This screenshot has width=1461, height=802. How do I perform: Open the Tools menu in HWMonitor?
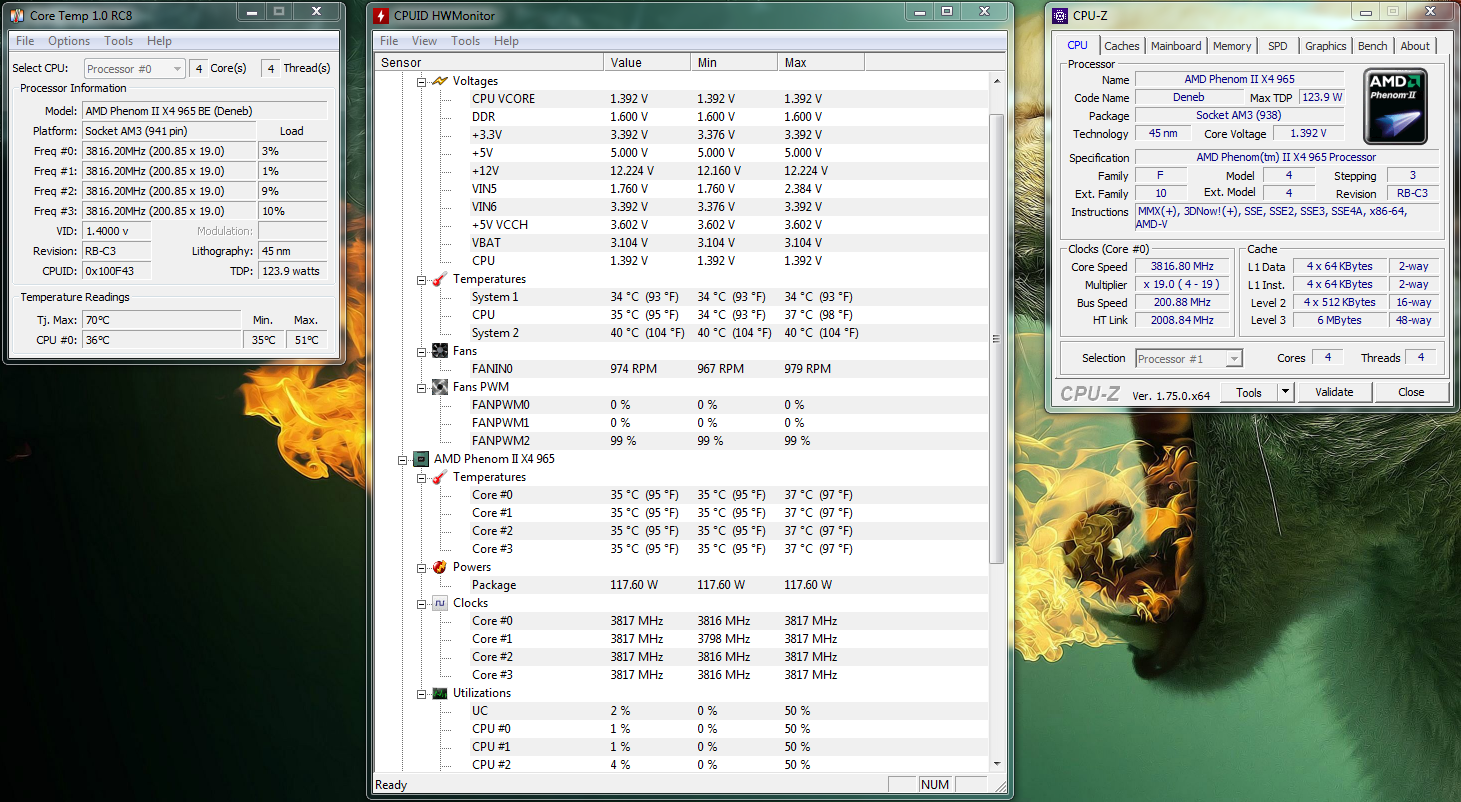[x=466, y=41]
